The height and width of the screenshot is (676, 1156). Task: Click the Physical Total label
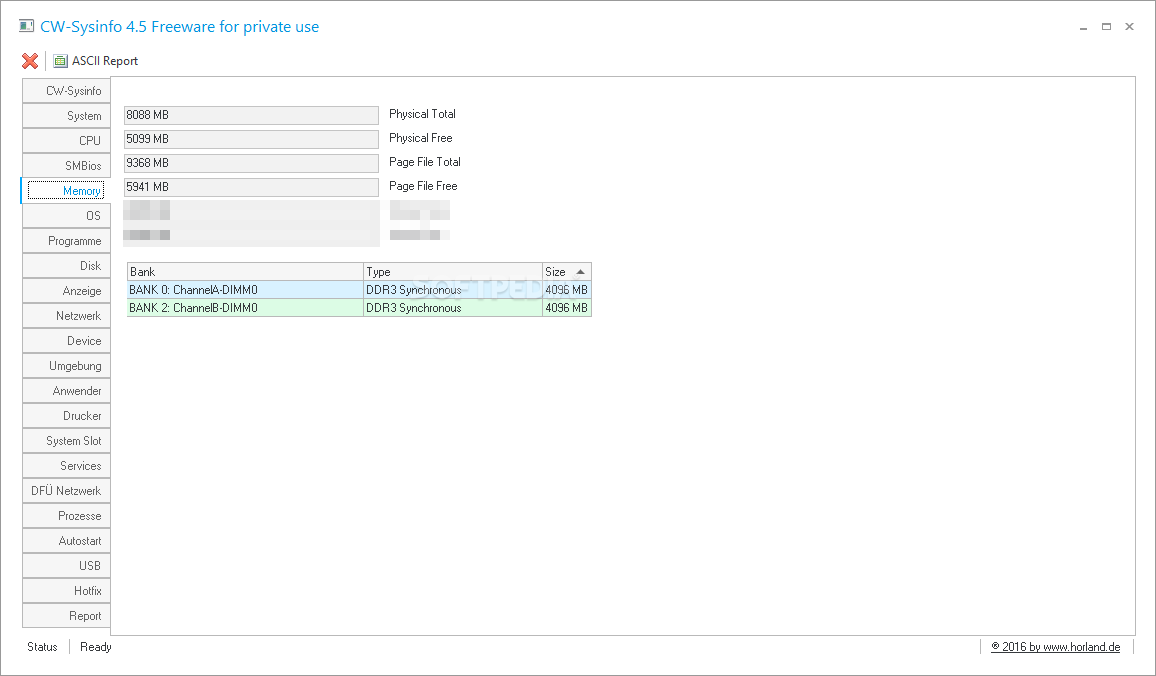tap(422, 114)
